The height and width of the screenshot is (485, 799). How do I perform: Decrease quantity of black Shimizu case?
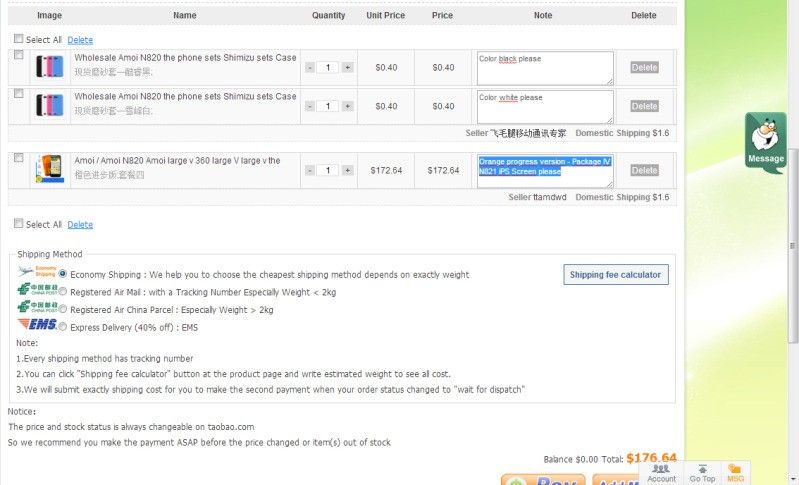[x=310, y=67]
